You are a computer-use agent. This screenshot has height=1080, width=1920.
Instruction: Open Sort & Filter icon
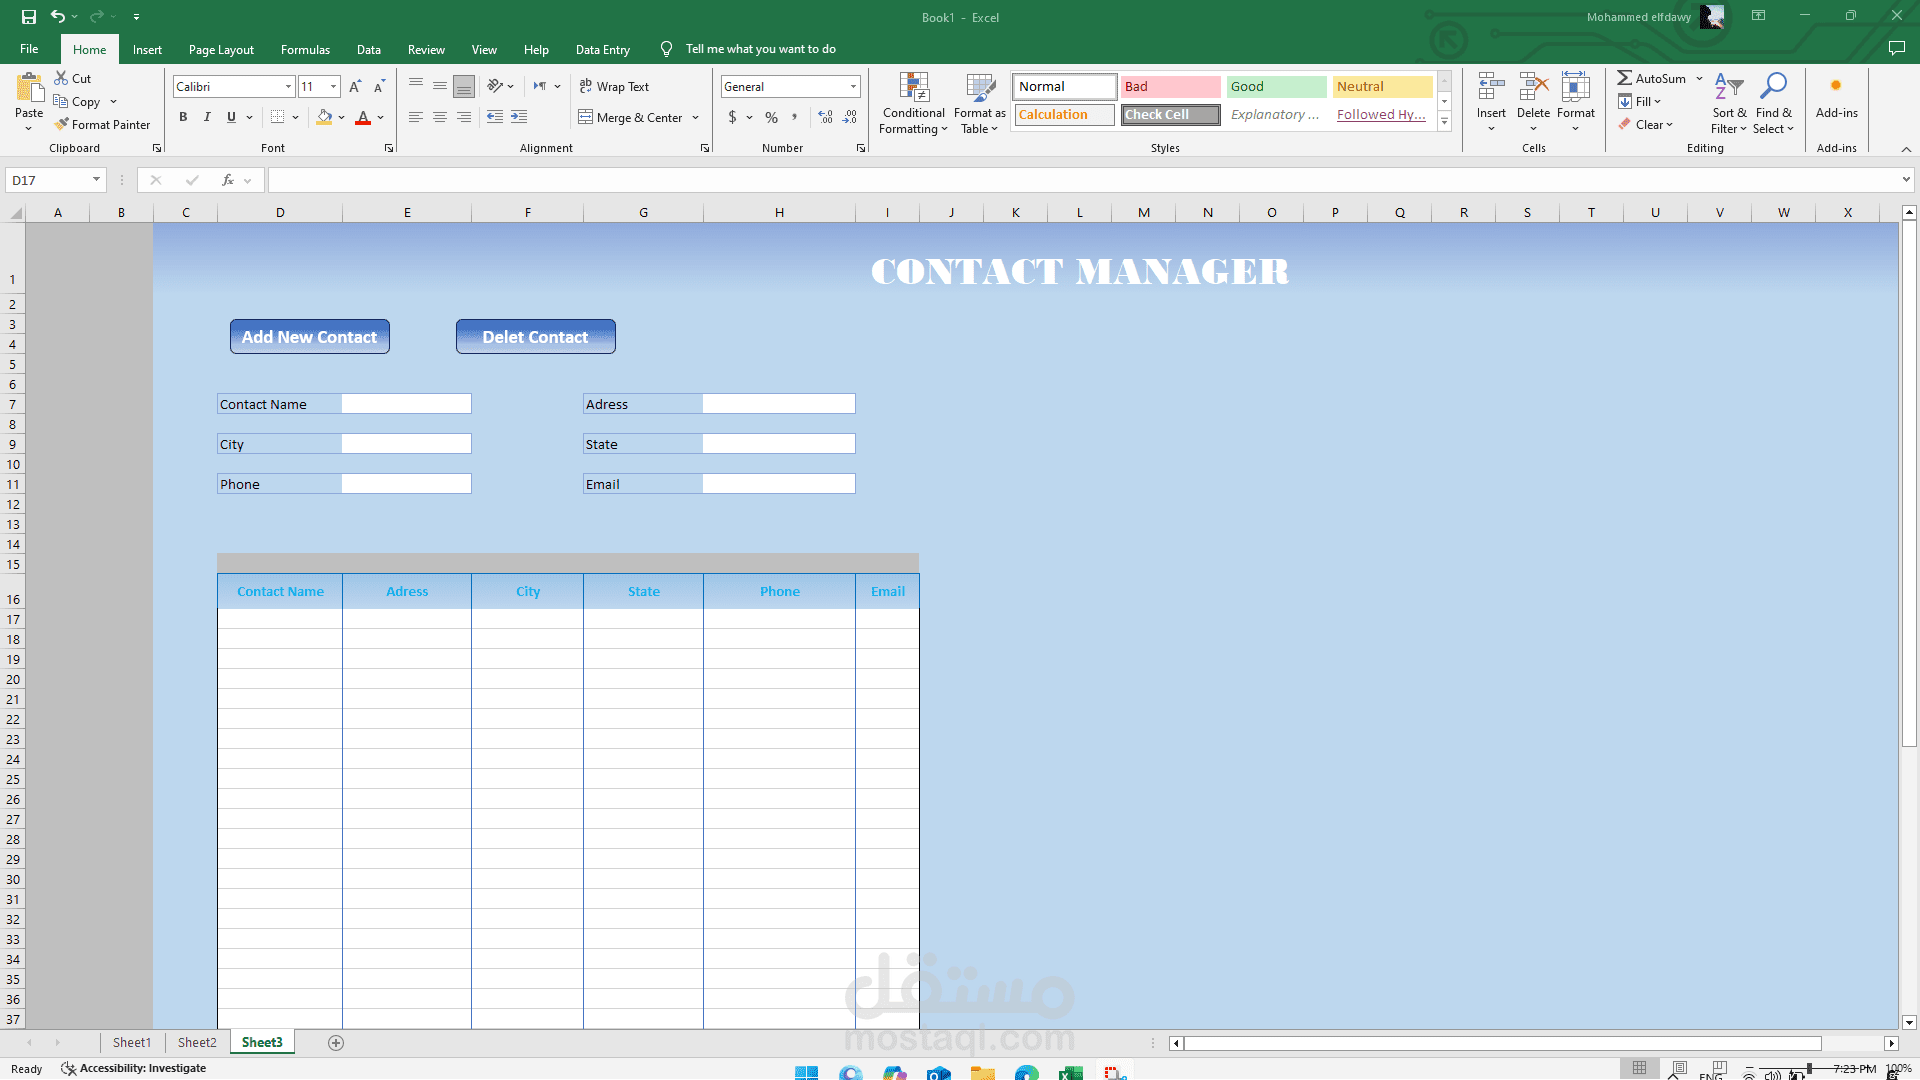[x=1729, y=87]
